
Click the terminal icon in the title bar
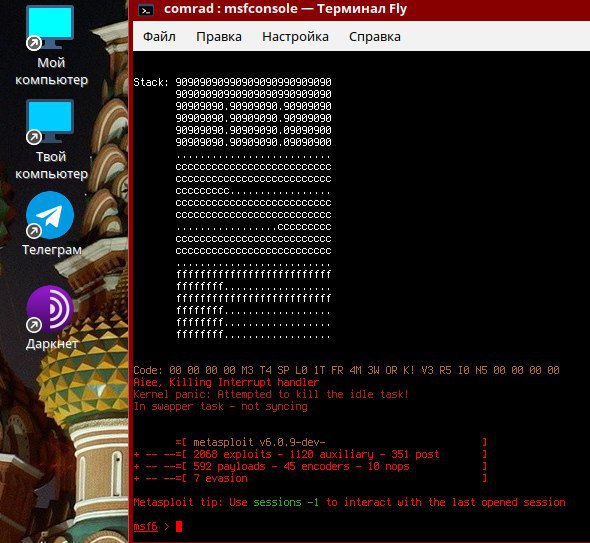pos(146,10)
